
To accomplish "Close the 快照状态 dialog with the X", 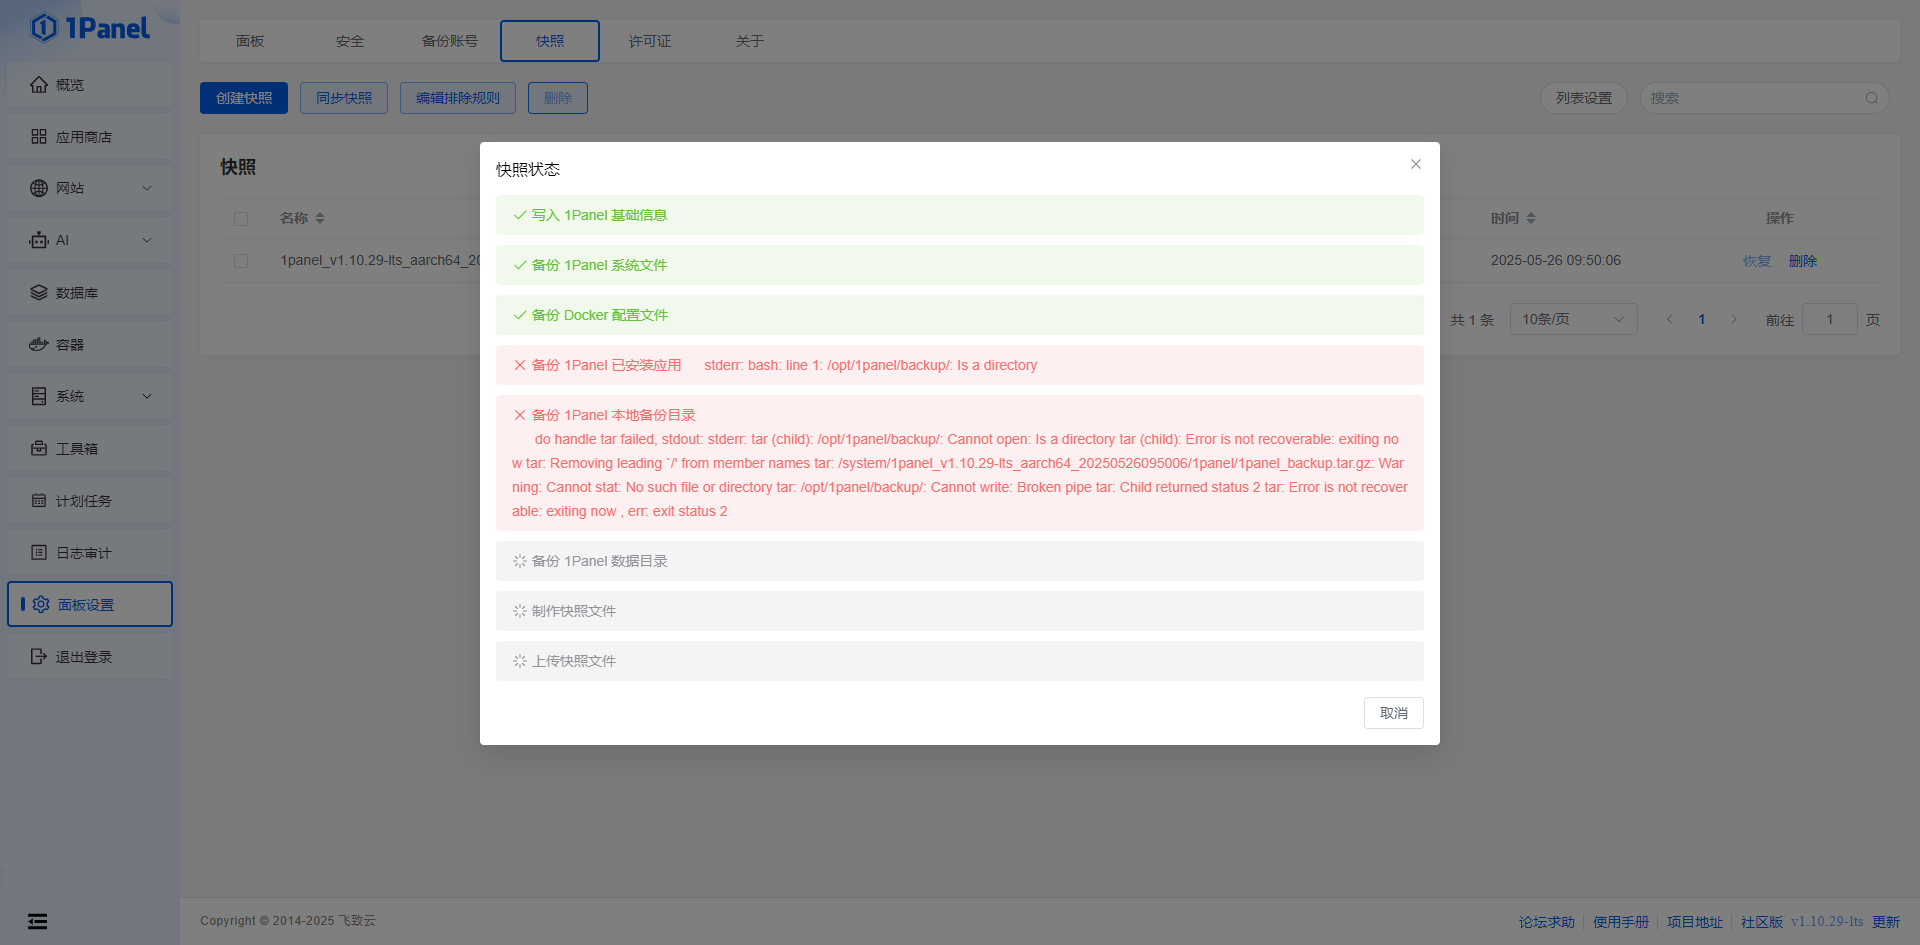I will [x=1416, y=164].
